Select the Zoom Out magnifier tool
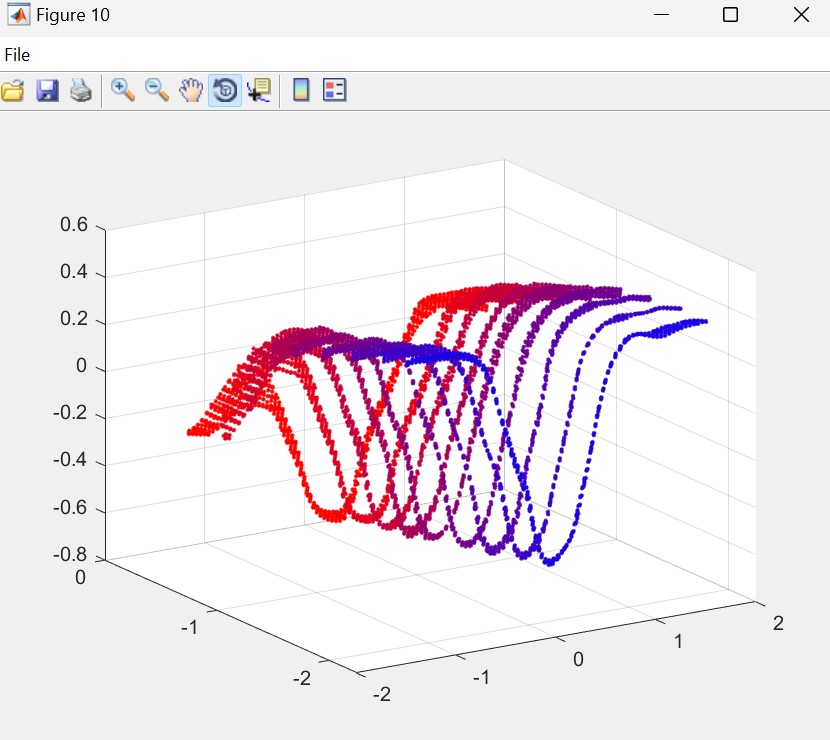Image resolution: width=830 pixels, height=740 pixels. pyautogui.click(x=157, y=91)
